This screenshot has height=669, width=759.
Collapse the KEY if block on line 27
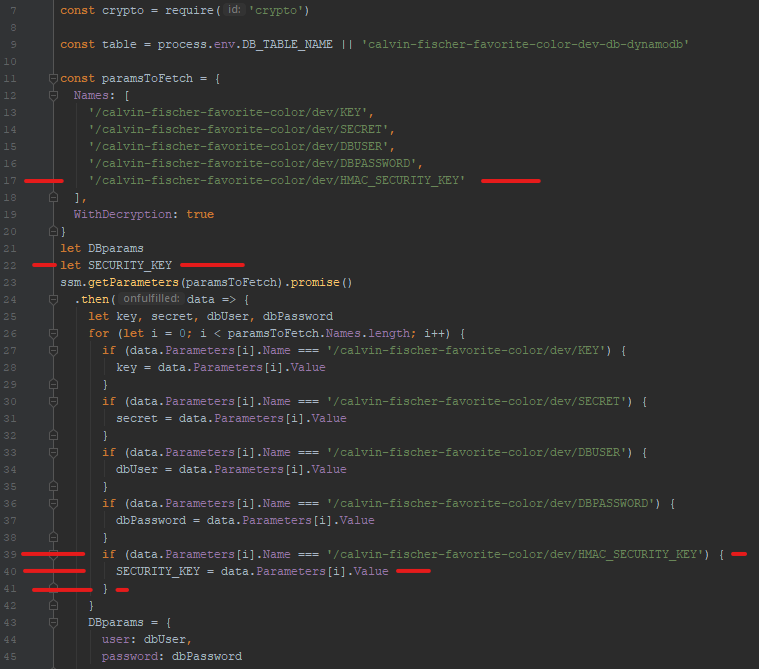tap(53, 350)
